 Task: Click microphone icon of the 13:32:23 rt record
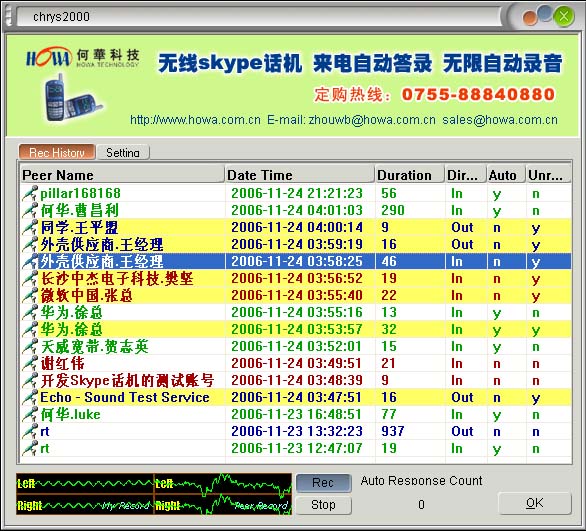(x=30, y=431)
